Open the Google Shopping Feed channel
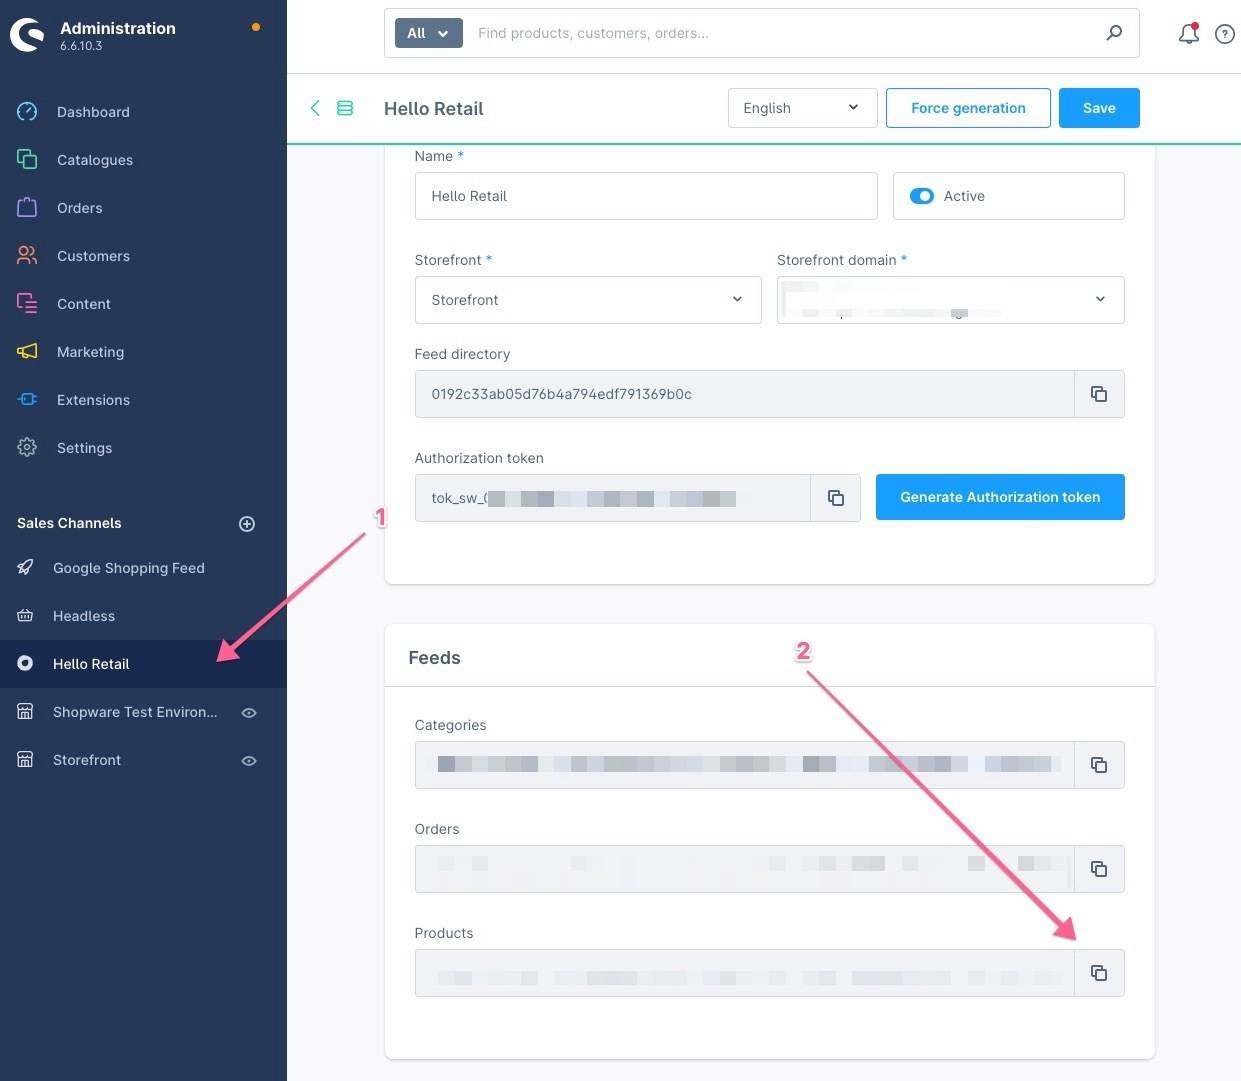This screenshot has height=1081, width=1241. (128, 568)
